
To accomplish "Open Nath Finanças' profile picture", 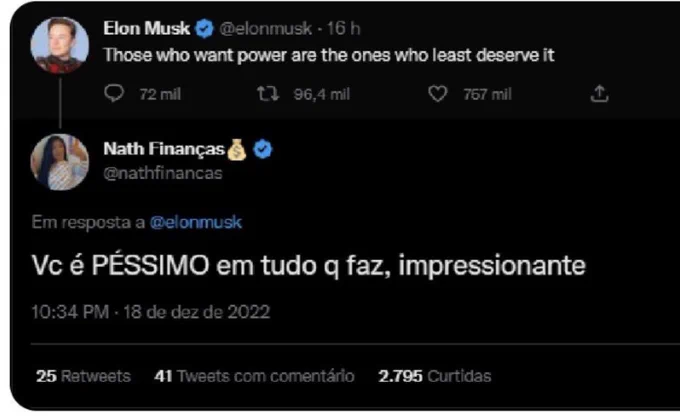I will 60,162.
